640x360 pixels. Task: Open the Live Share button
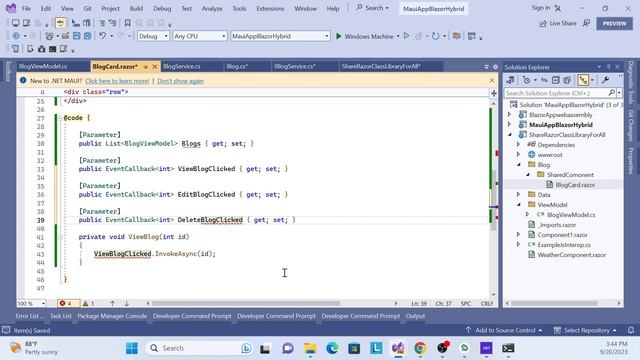pyautogui.click(x=558, y=23)
